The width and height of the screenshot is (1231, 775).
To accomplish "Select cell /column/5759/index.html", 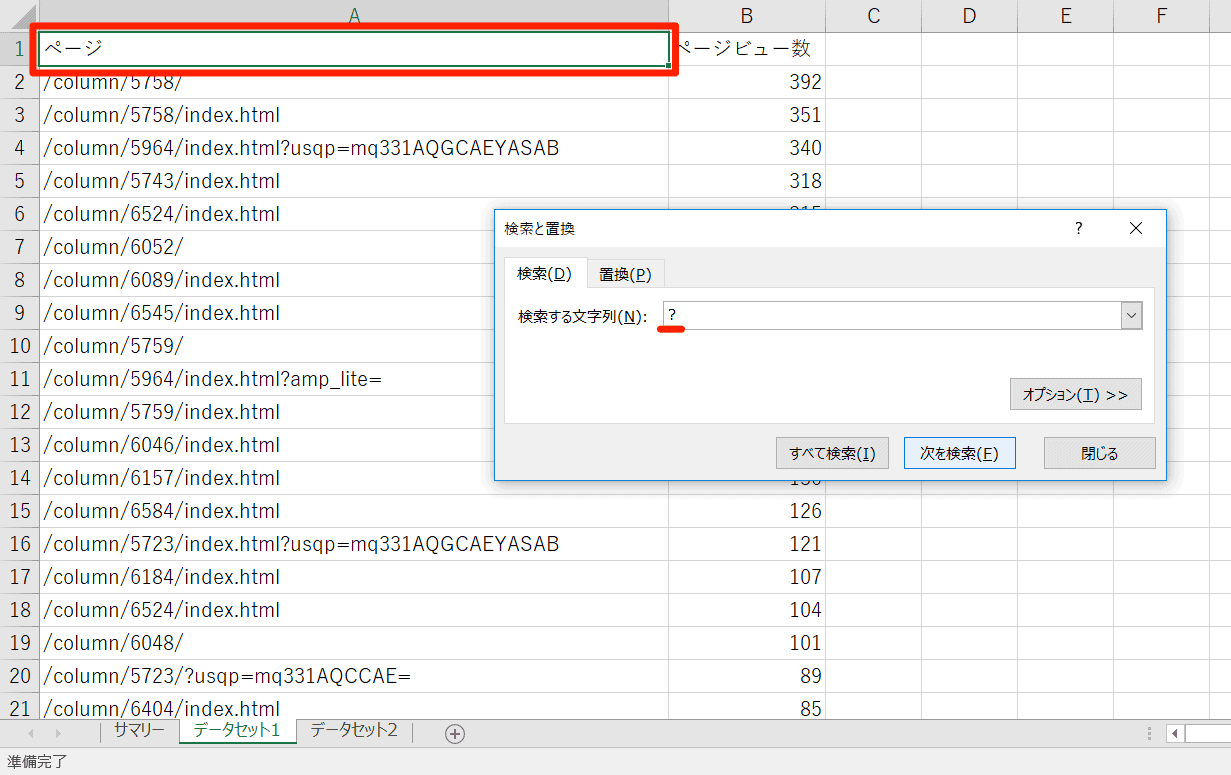I will (x=266, y=412).
